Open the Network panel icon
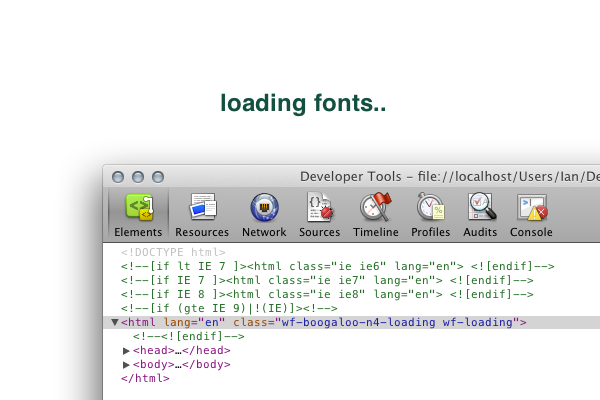Screen dimensions: 600x400 264,207
